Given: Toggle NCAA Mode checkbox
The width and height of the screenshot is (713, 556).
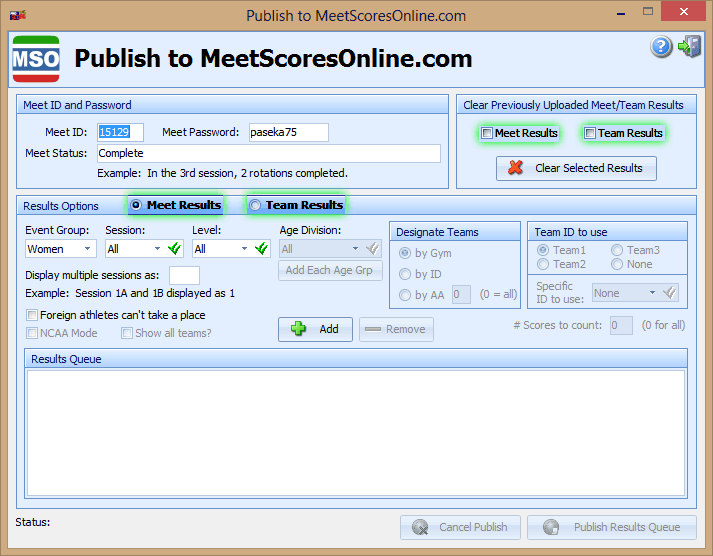Looking at the screenshot, I should (x=32, y=333).
